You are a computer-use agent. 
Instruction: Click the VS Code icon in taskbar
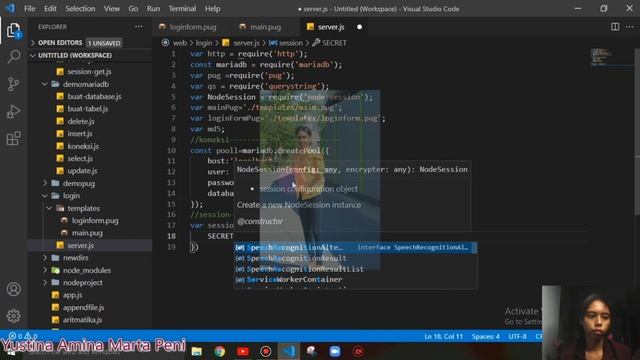(289, 351)
